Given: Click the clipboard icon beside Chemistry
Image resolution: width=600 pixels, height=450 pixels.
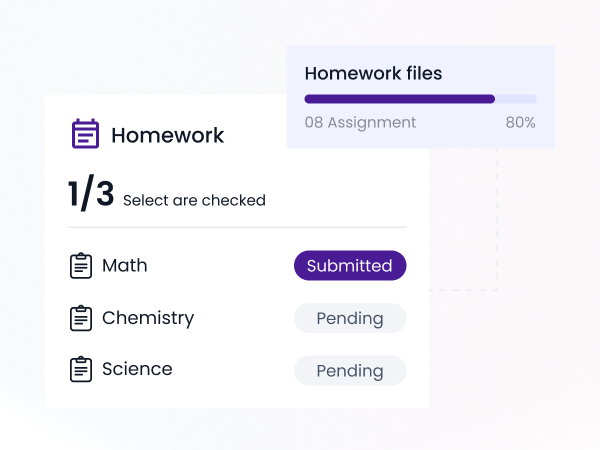Looking at the screenshot, I should tap(81, 318).
